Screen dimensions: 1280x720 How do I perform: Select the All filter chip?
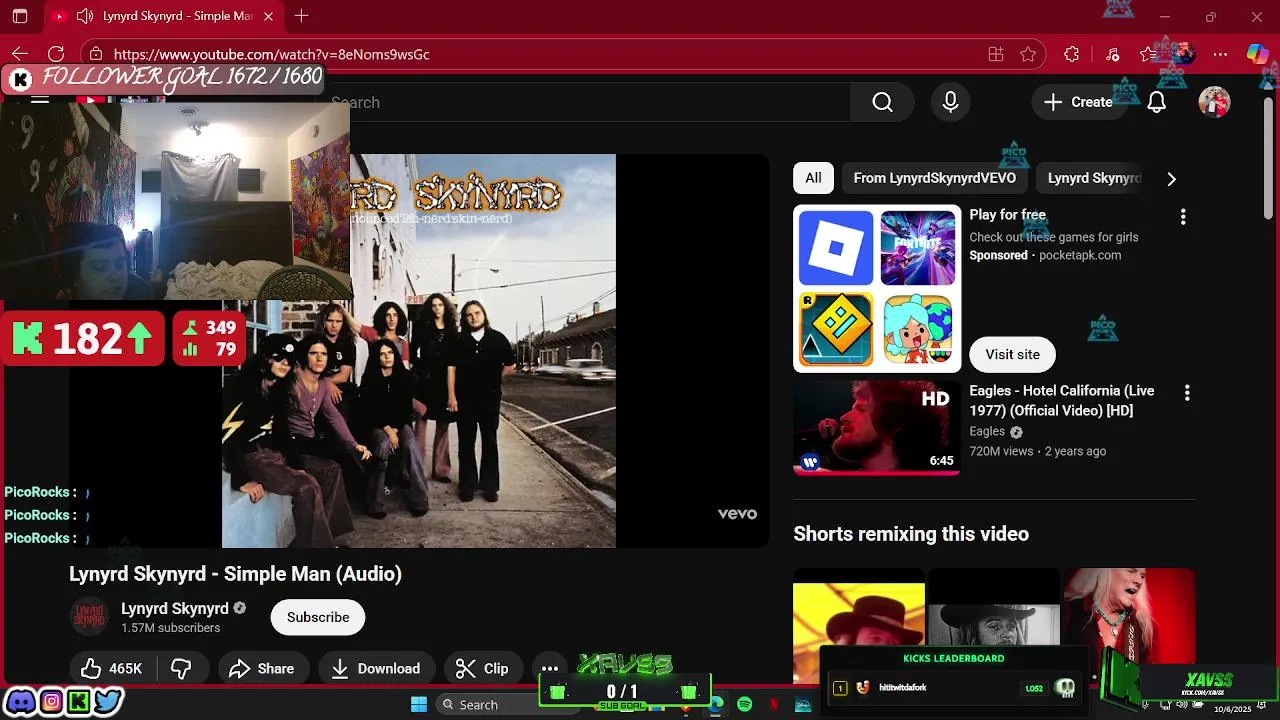[x=813, y=178]
